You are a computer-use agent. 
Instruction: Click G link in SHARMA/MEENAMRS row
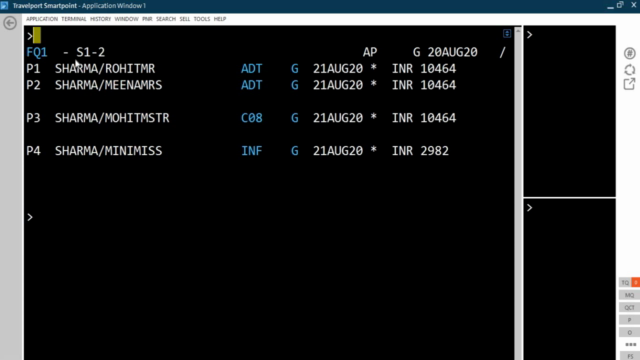[x=295, y=85]
